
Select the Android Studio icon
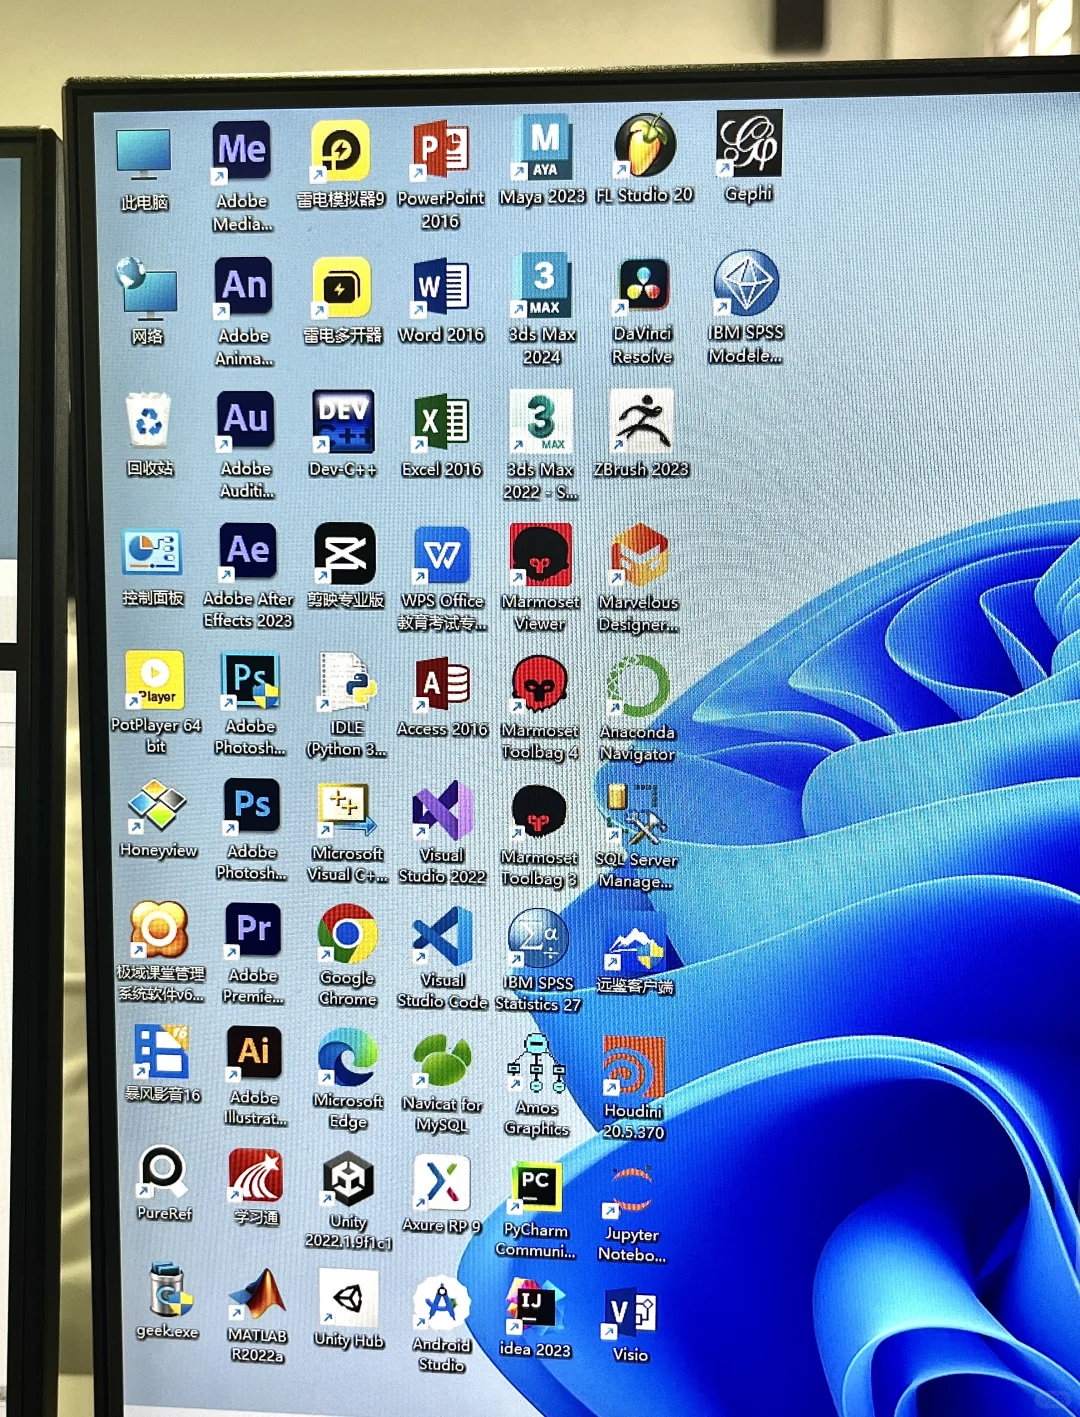coord(441,1303)
